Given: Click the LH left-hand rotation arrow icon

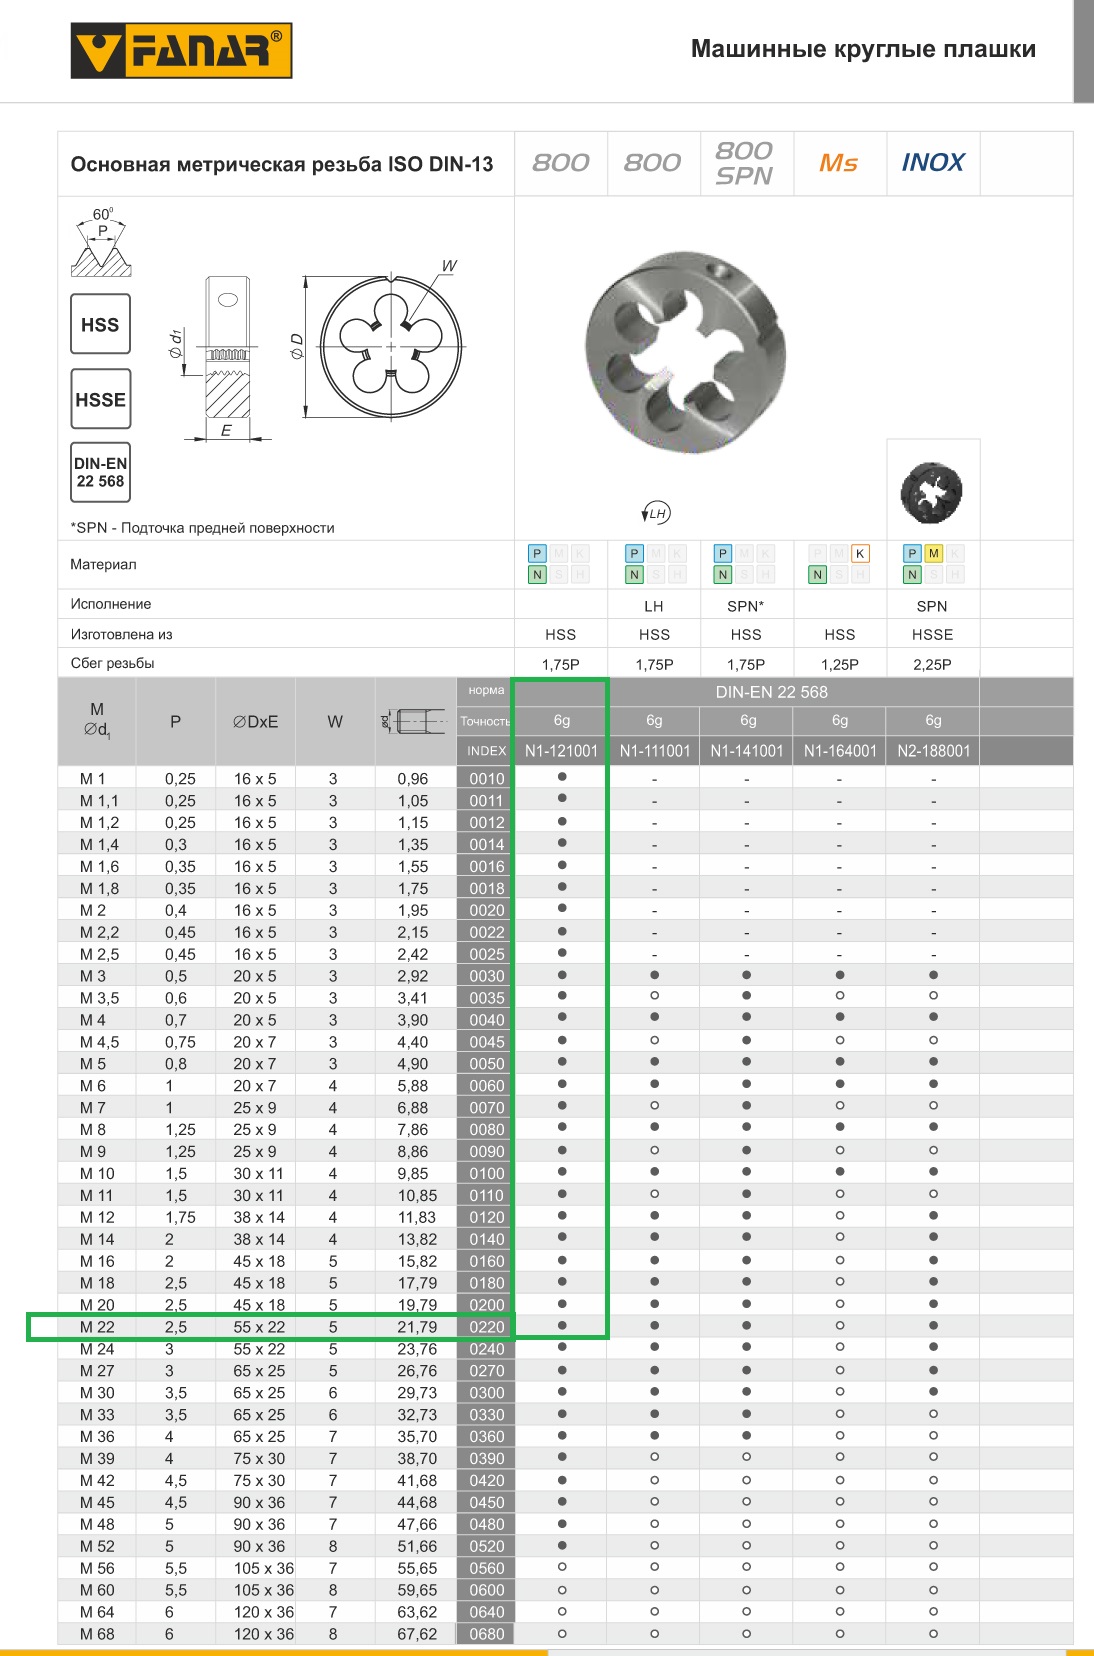Looking at the screenshot, I should (x=656, y=513).
